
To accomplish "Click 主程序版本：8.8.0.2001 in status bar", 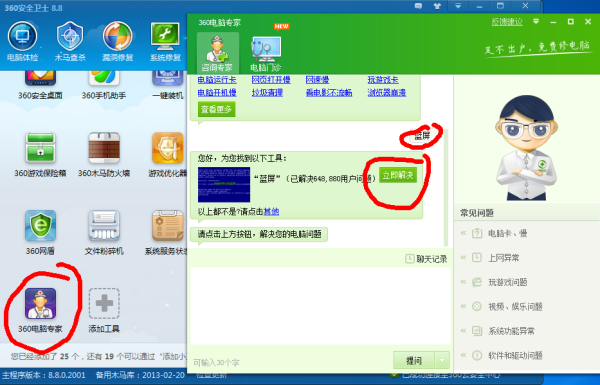I will [x=44, y=375].
